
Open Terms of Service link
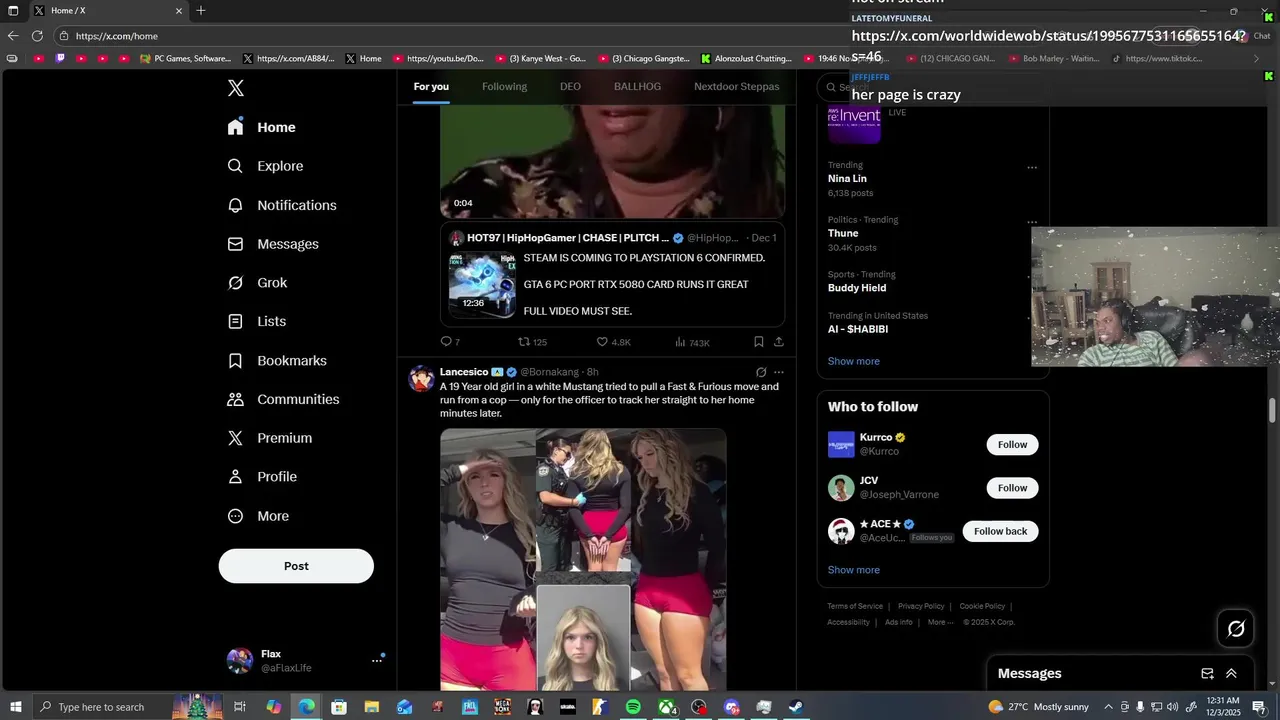tap(855, 606)
